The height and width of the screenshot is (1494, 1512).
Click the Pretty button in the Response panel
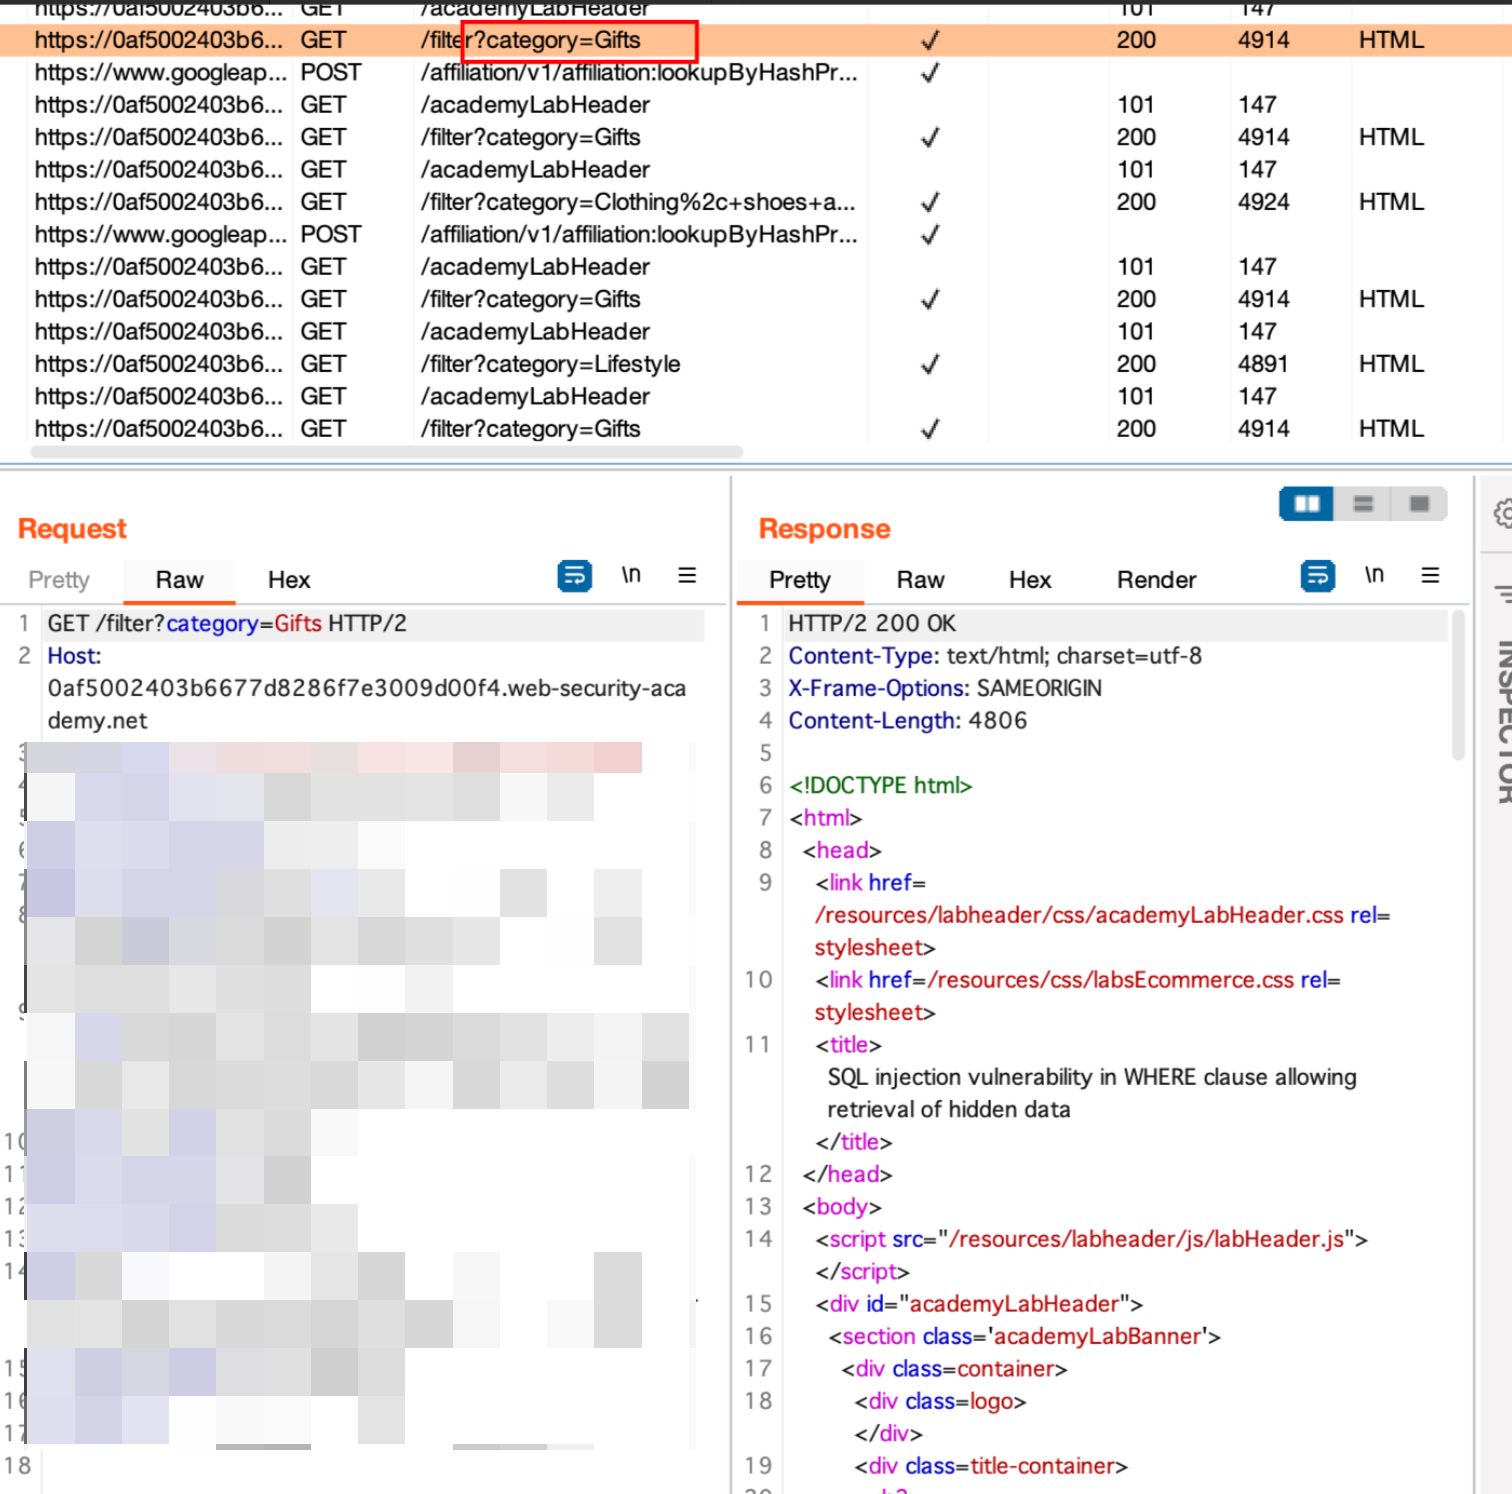pos(799,580)
